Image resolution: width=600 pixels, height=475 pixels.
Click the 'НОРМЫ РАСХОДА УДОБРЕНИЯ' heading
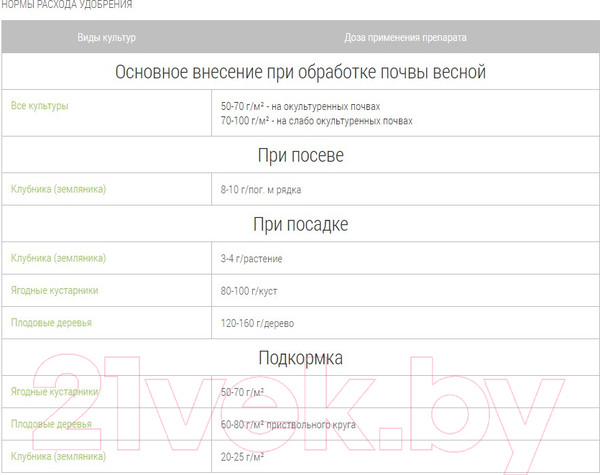pyautogui.click(x=67, y=5)
